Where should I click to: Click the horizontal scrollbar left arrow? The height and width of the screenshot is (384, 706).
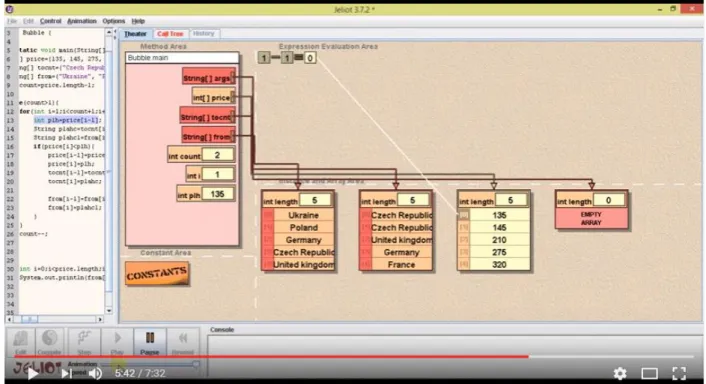tap(9, 319)
